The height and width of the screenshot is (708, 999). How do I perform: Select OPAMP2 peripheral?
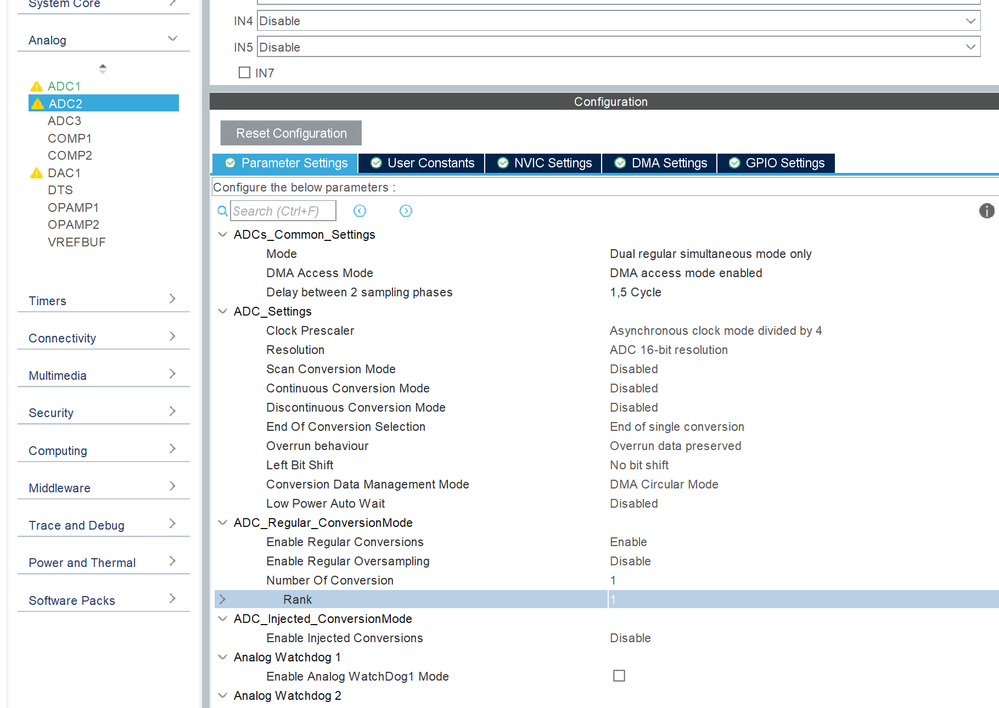click(73, 225)
